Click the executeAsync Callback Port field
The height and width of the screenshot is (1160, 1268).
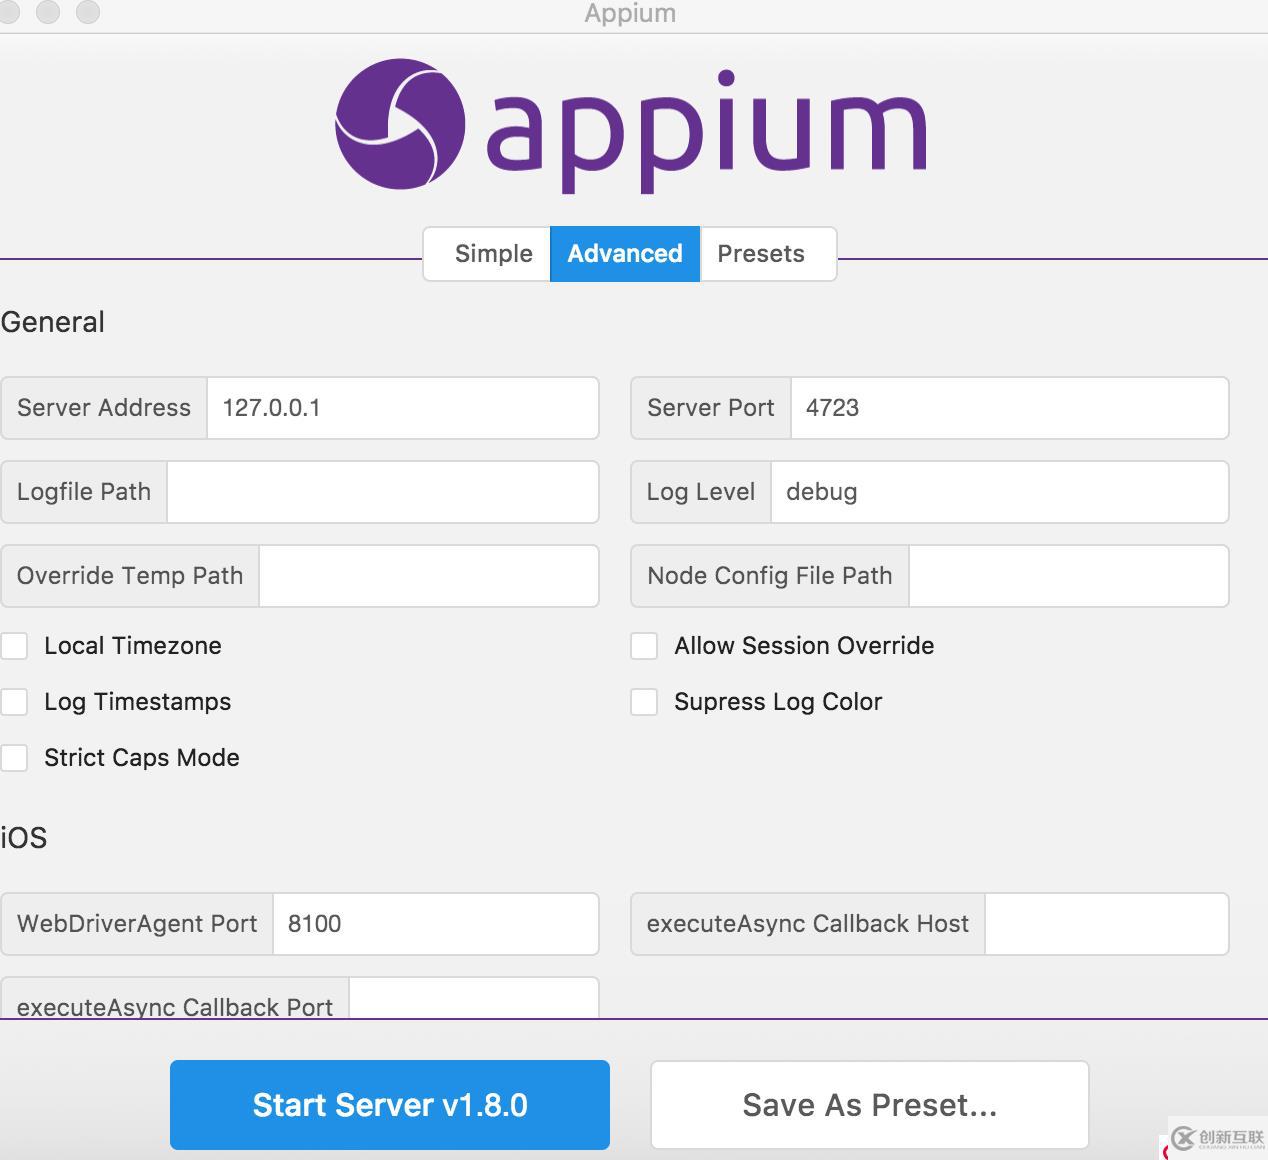point(473,999)
